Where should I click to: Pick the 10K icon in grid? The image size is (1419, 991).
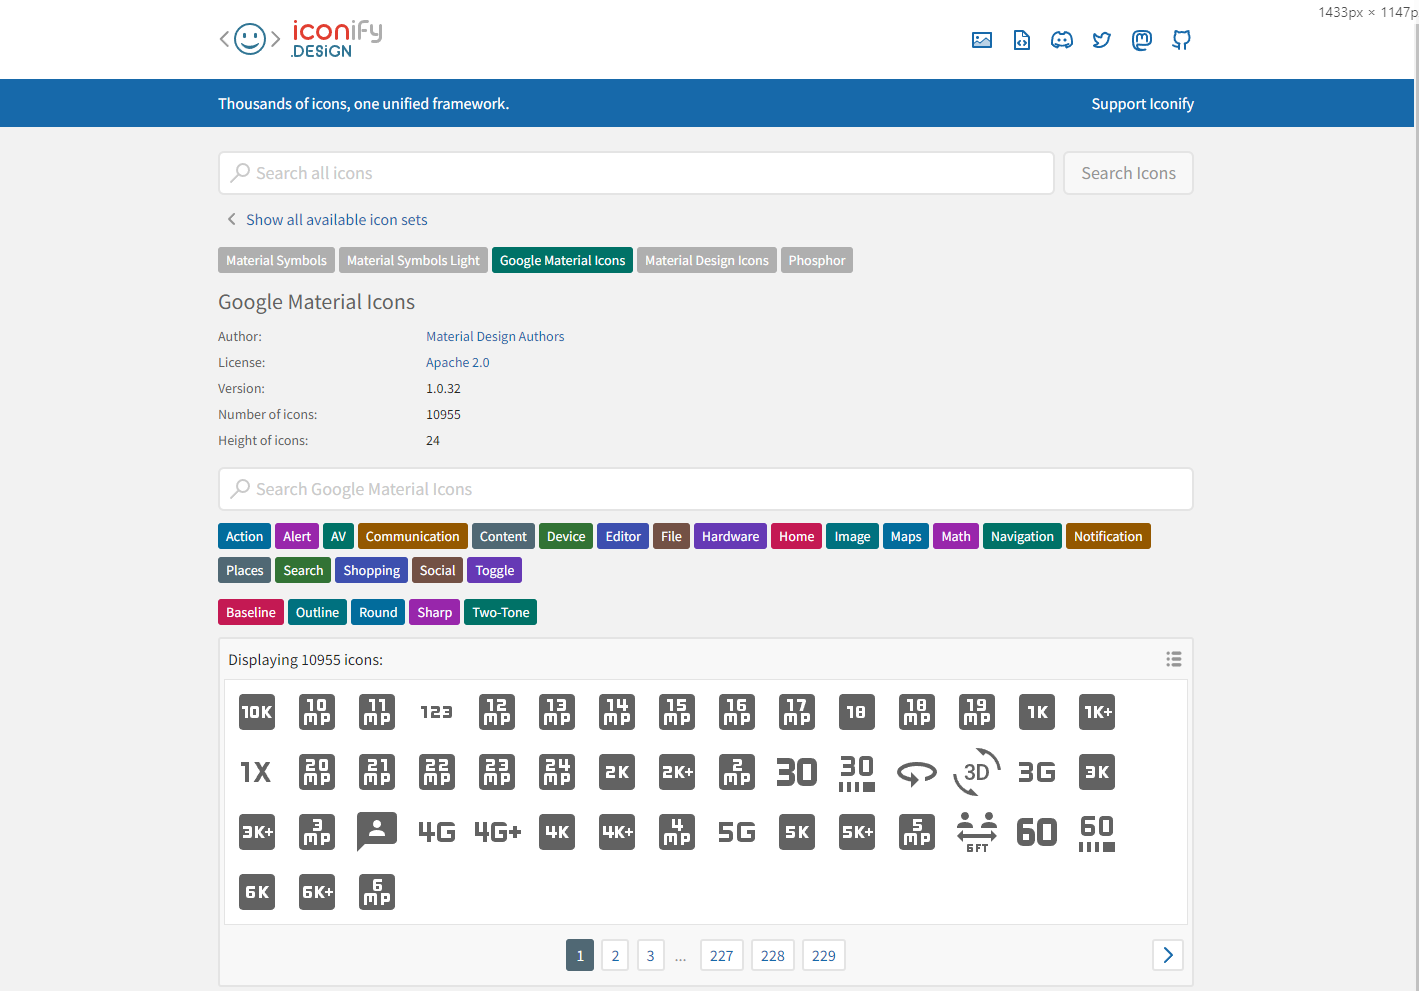tap(257, 712)
